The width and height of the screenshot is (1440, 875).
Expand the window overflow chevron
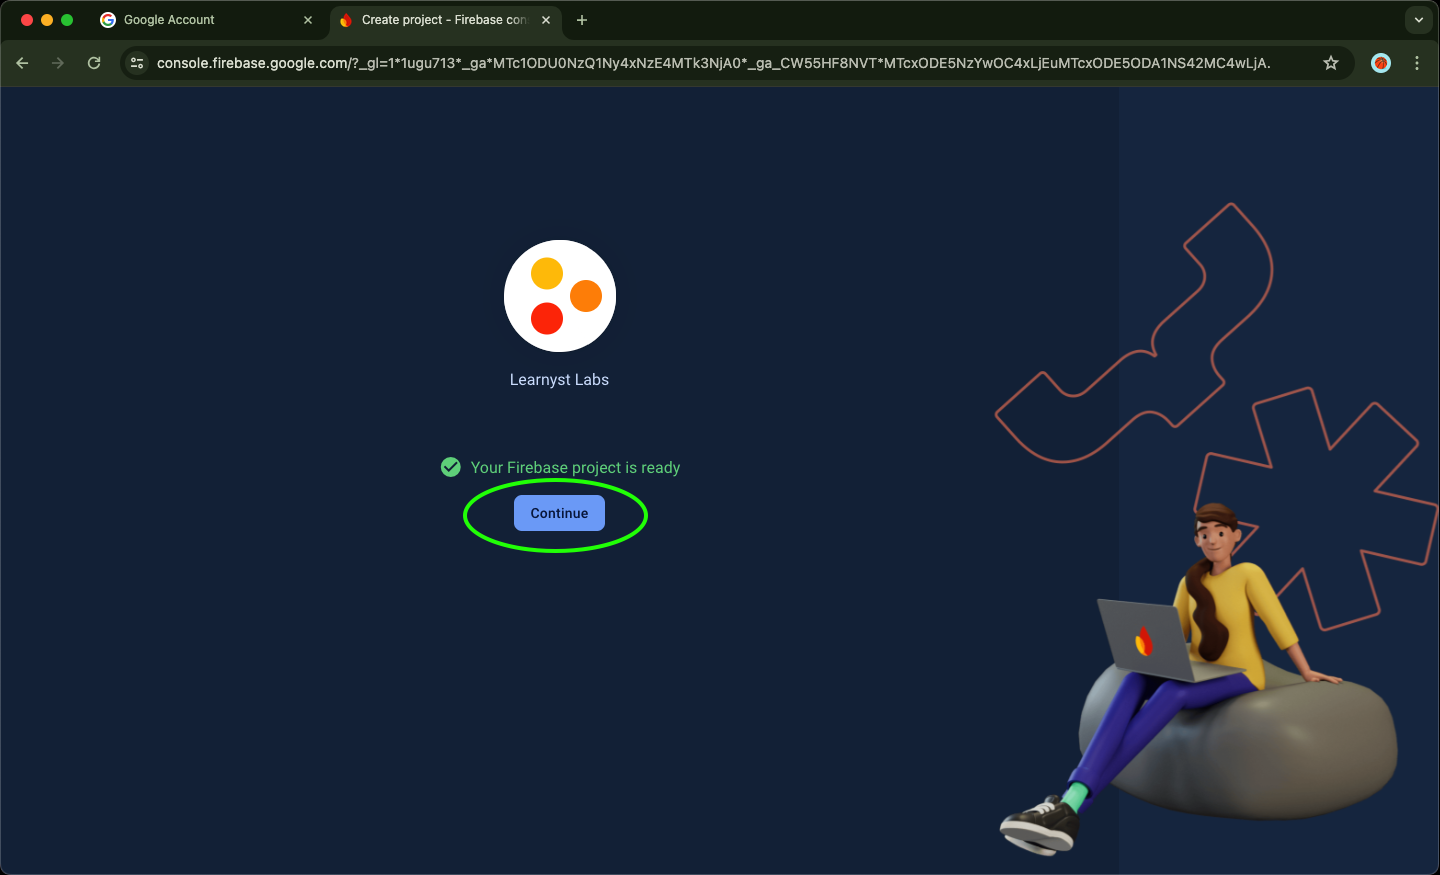tap(1419, 19)
